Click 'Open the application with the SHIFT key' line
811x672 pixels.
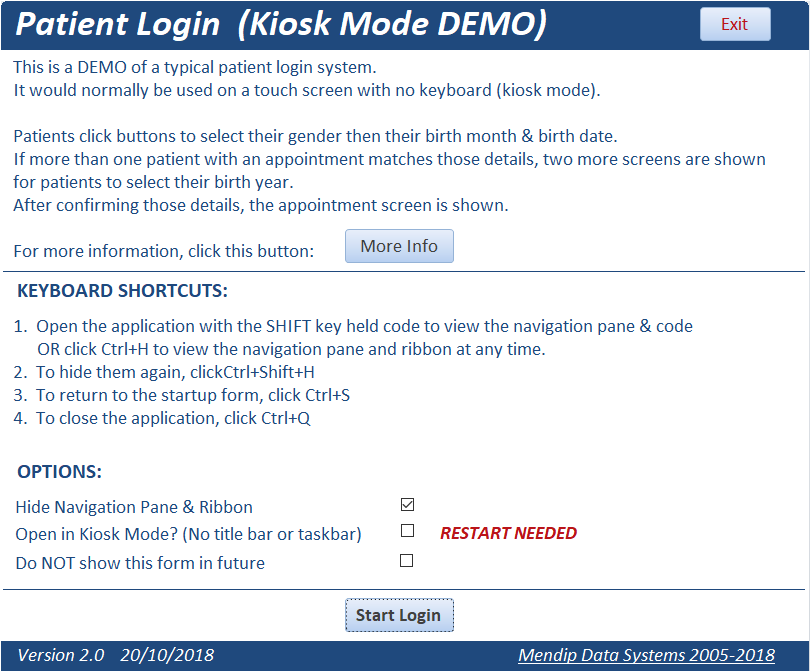353,326
